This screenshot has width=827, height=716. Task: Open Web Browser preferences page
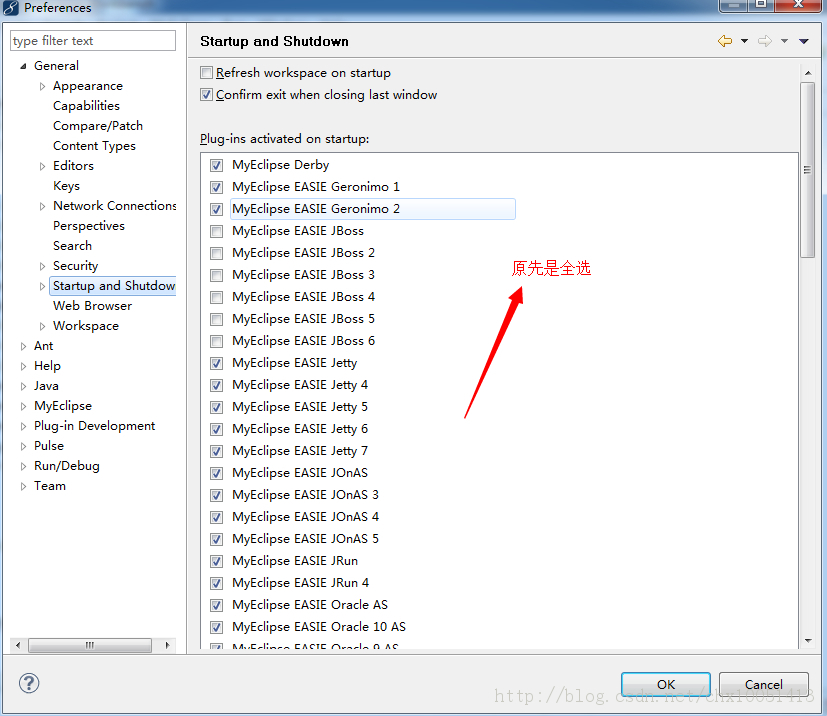tap(92, 306)
